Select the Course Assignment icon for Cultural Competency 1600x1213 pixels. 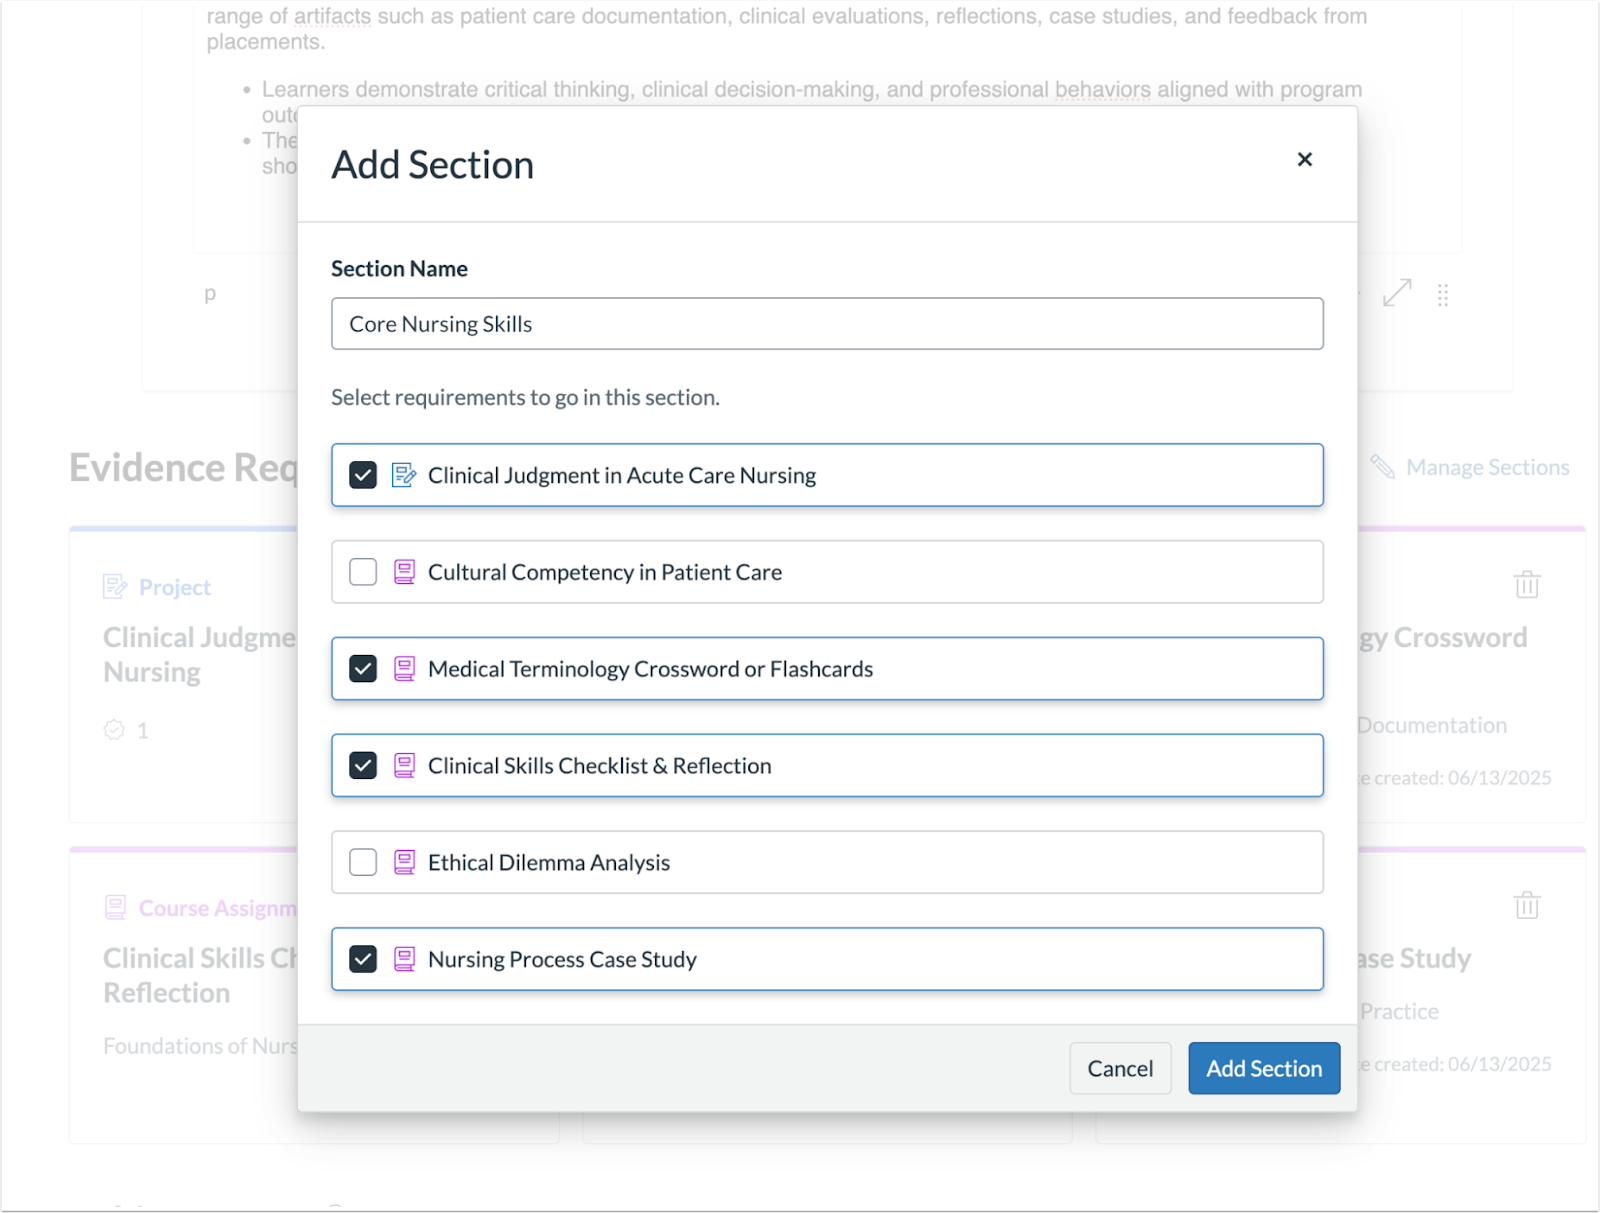point(404,572)
